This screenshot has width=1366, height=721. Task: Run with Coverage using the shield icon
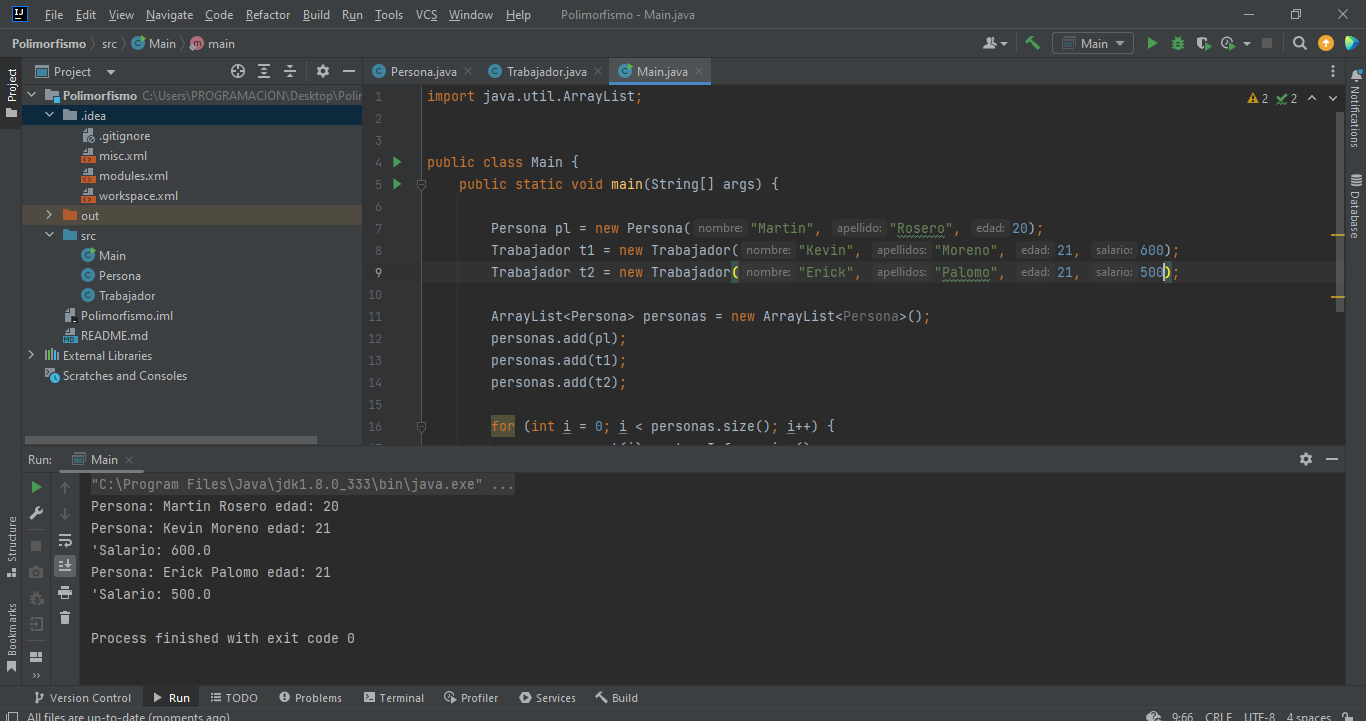(1203, 43)
